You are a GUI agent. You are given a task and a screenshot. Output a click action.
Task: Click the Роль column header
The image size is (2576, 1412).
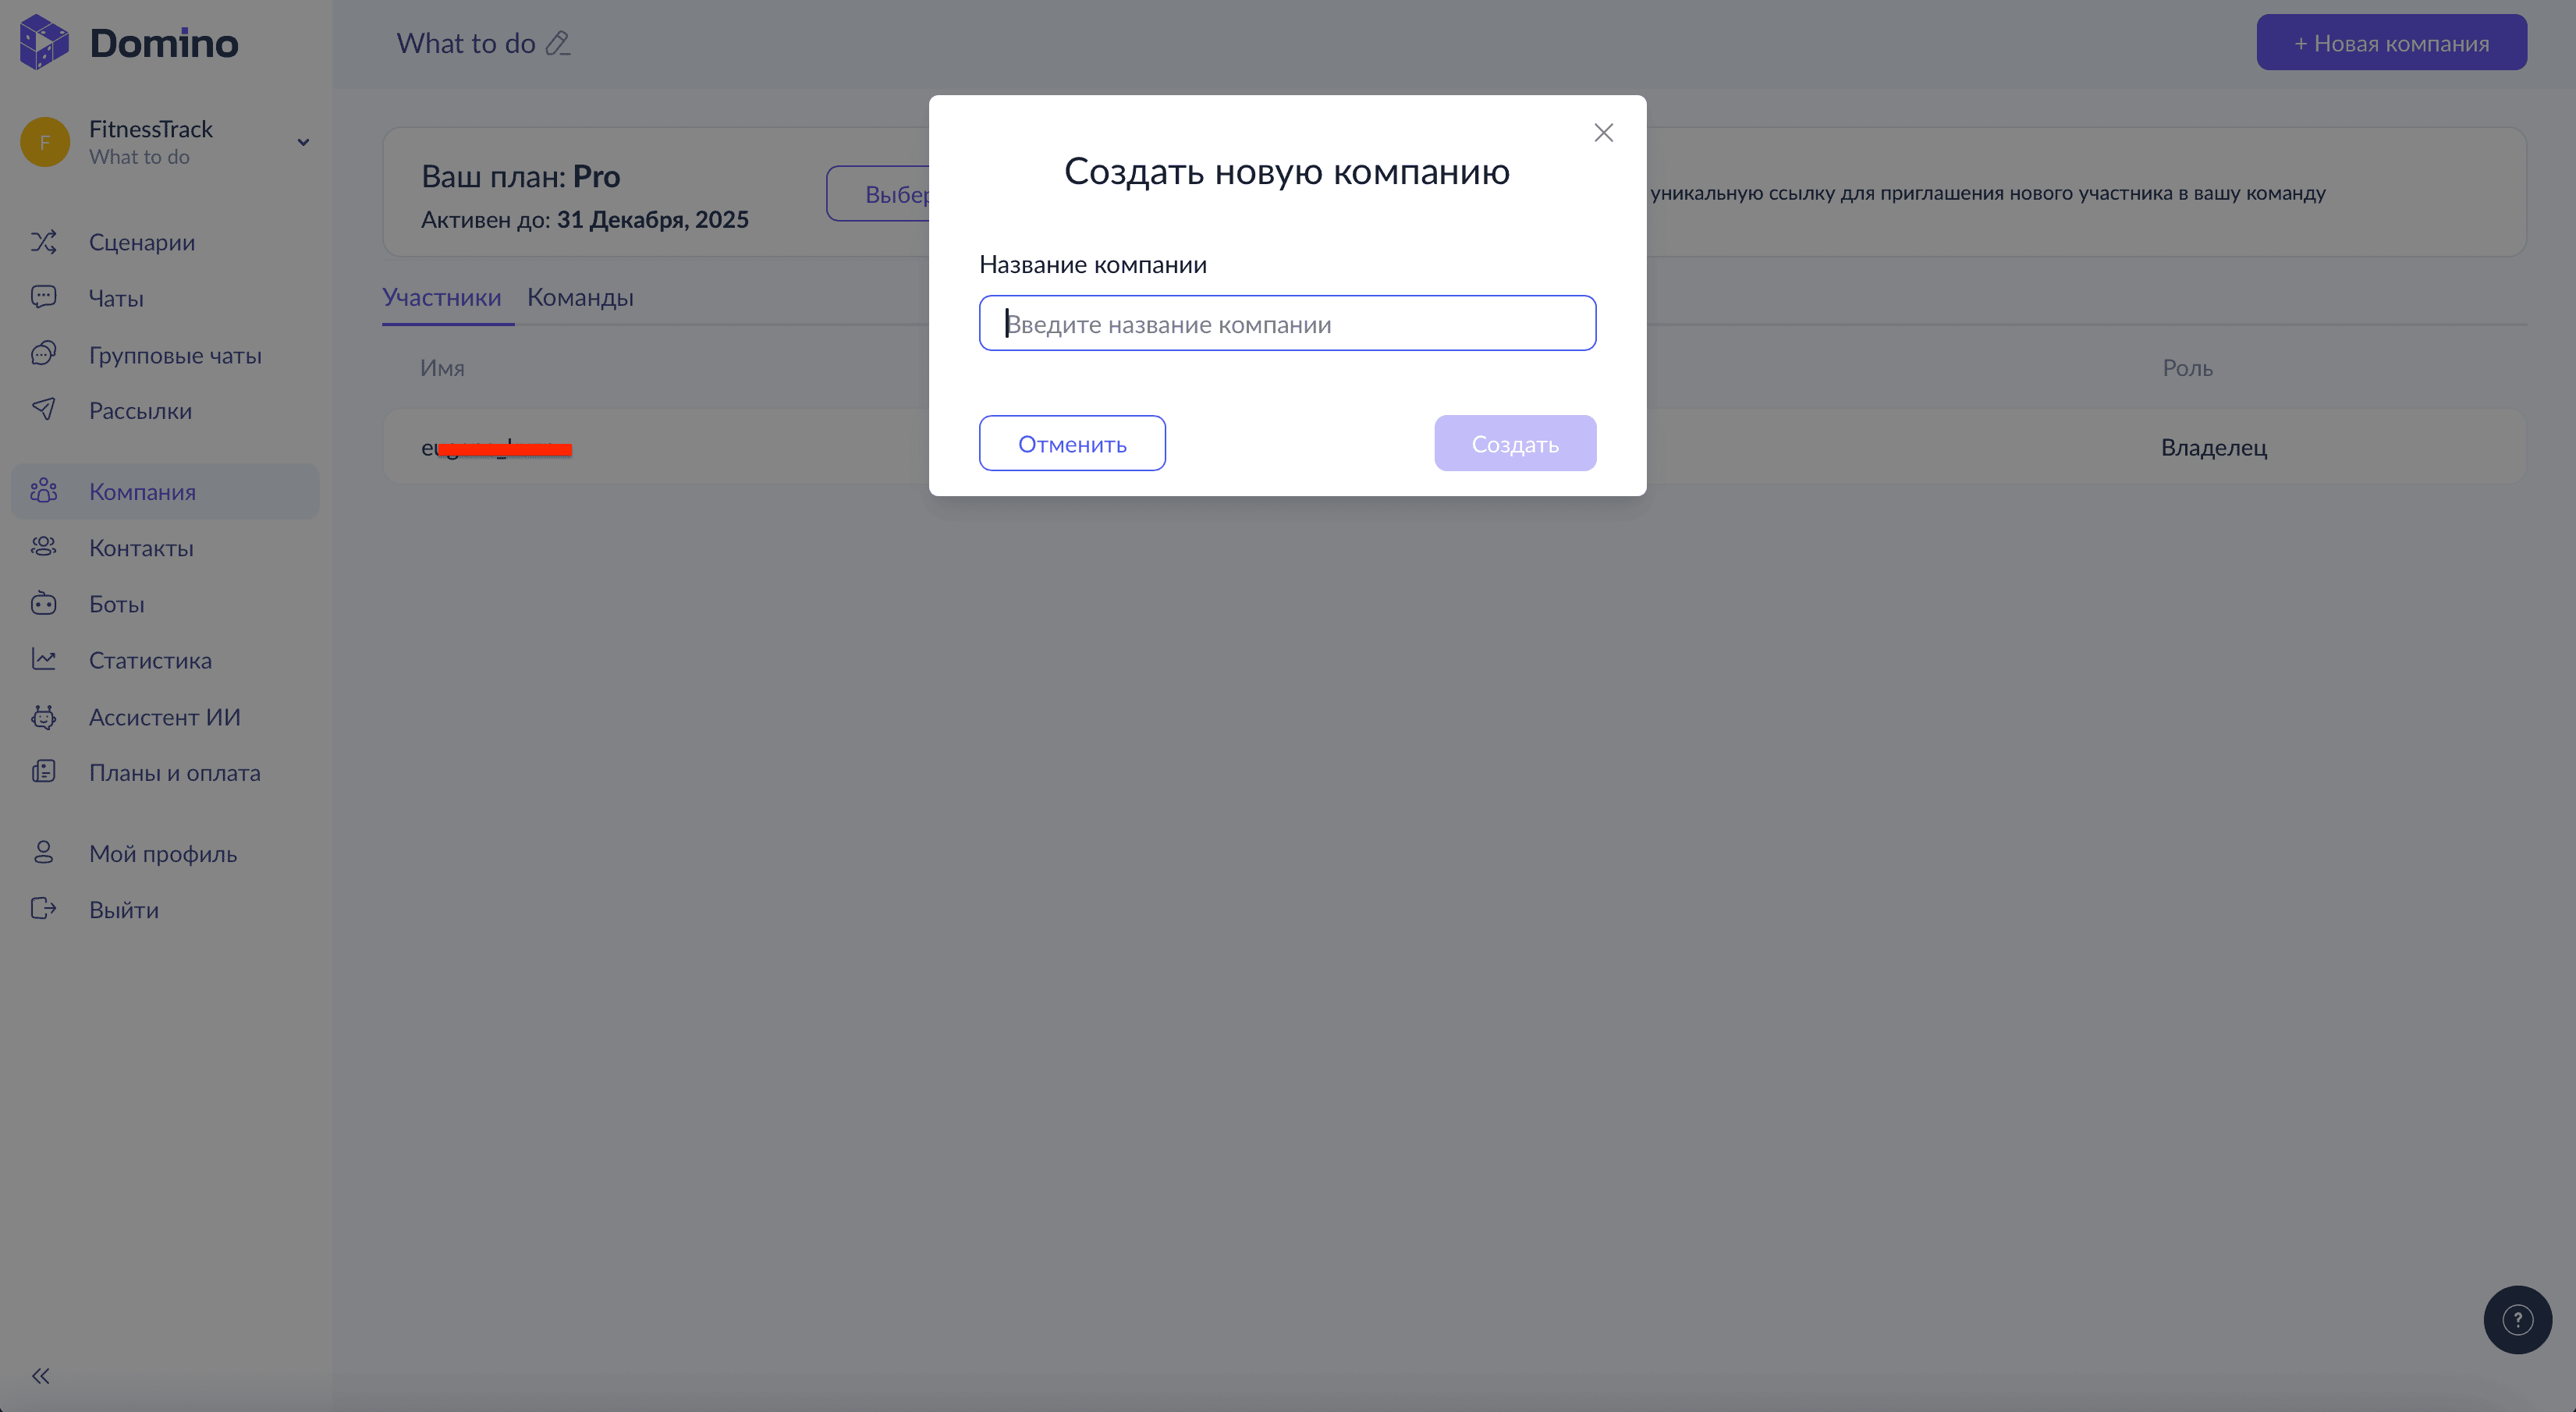coord(2187,368)
